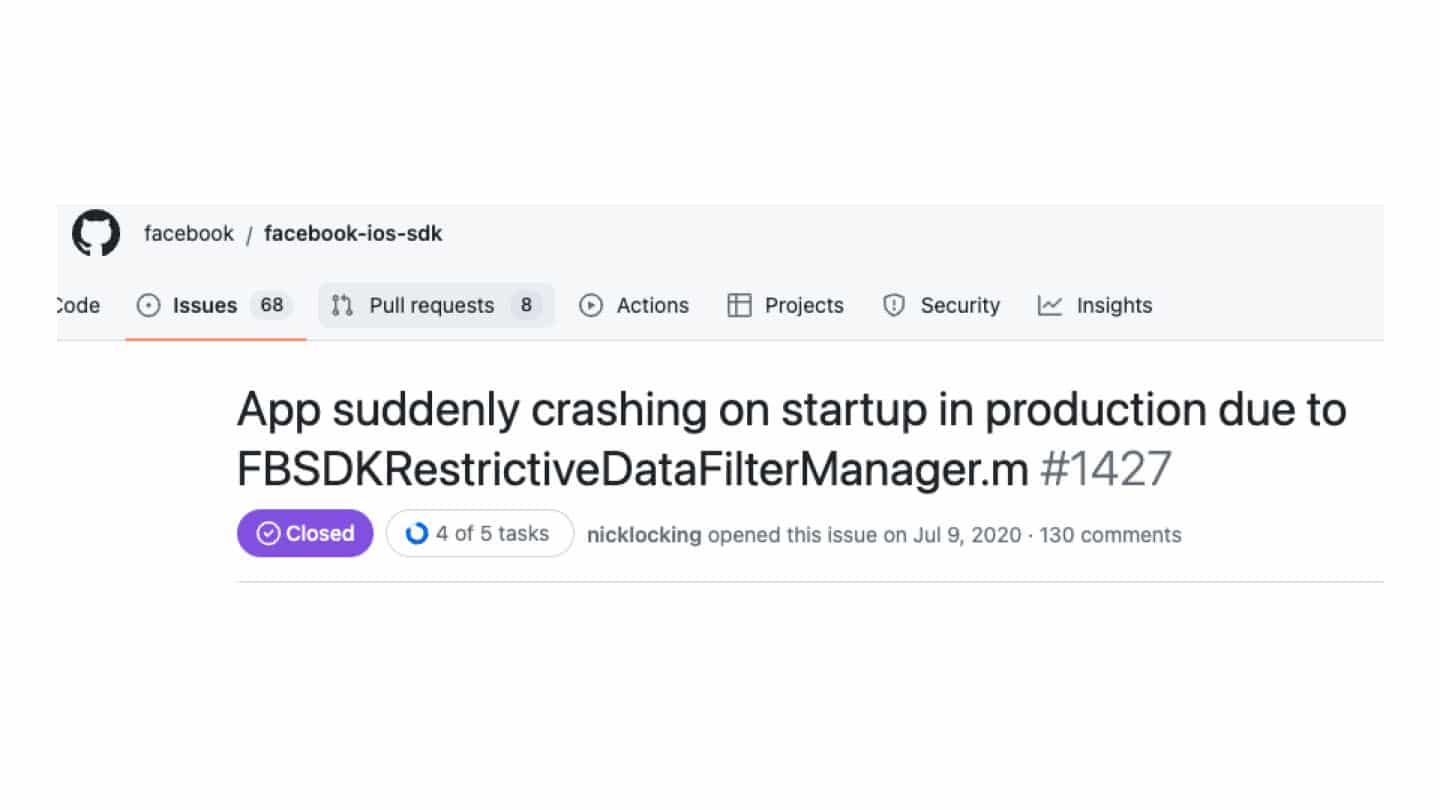Open the Actions tab
Image resolution: width=1440 pixels, height=810 pixels.
coord(635,306)
